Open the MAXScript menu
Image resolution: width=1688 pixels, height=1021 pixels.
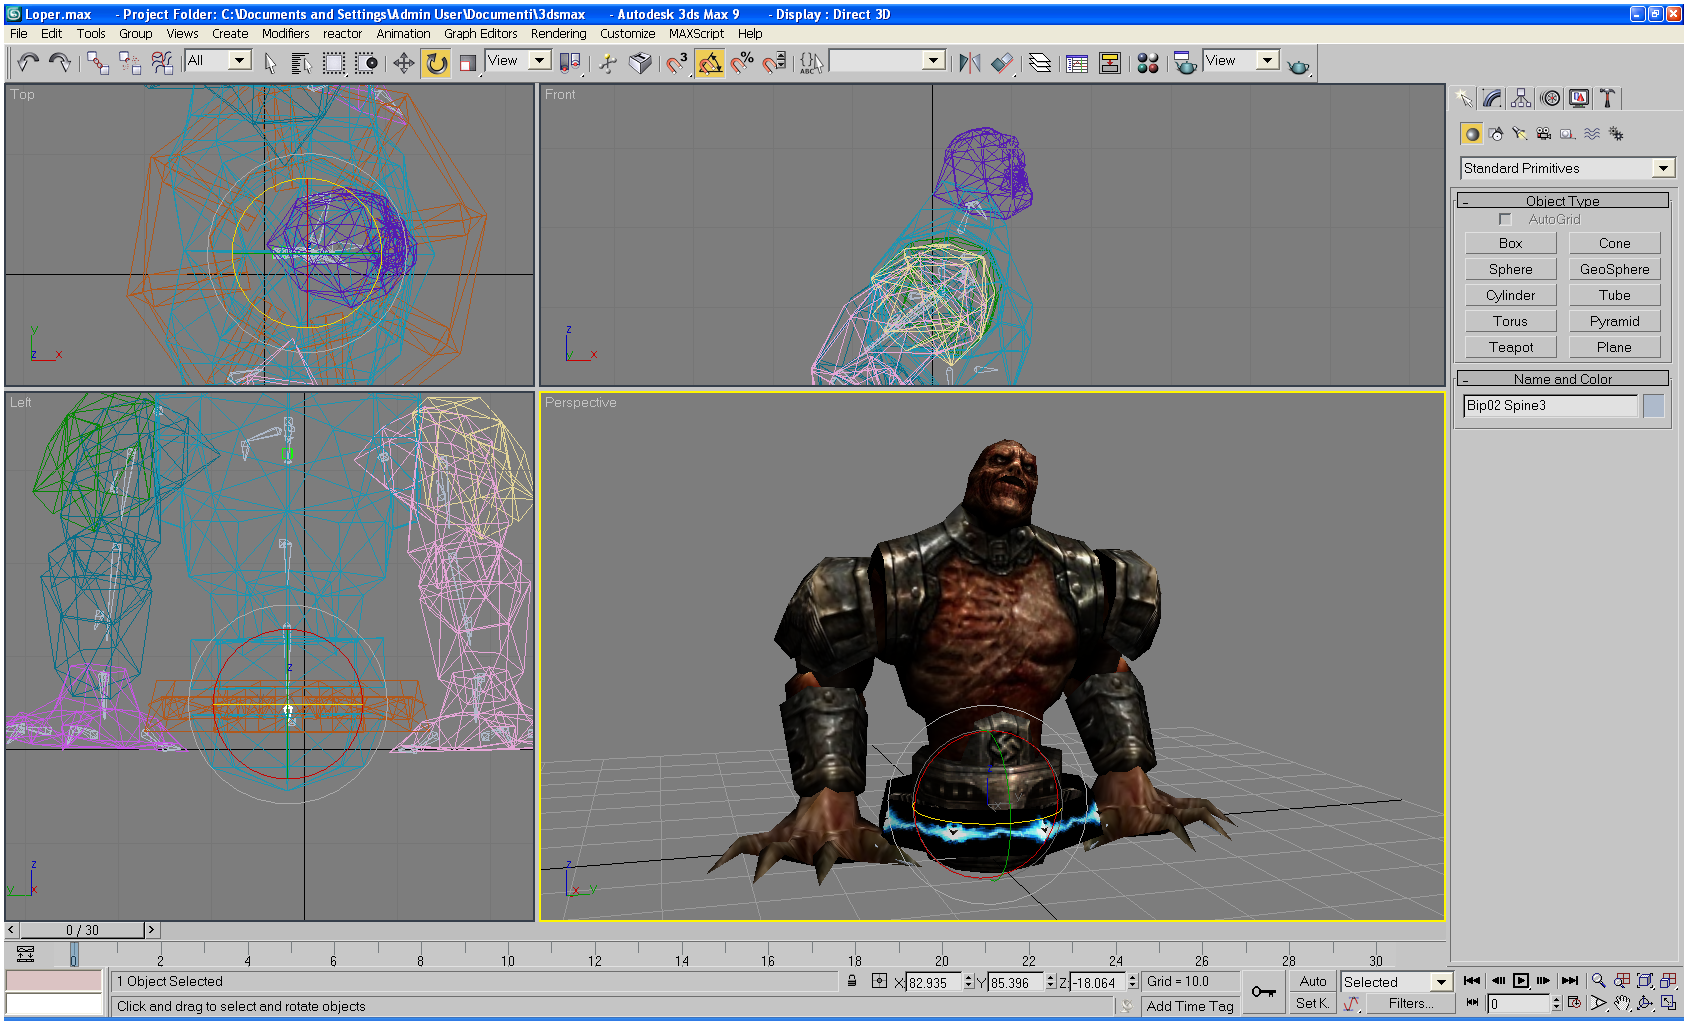tap(696, 33)
